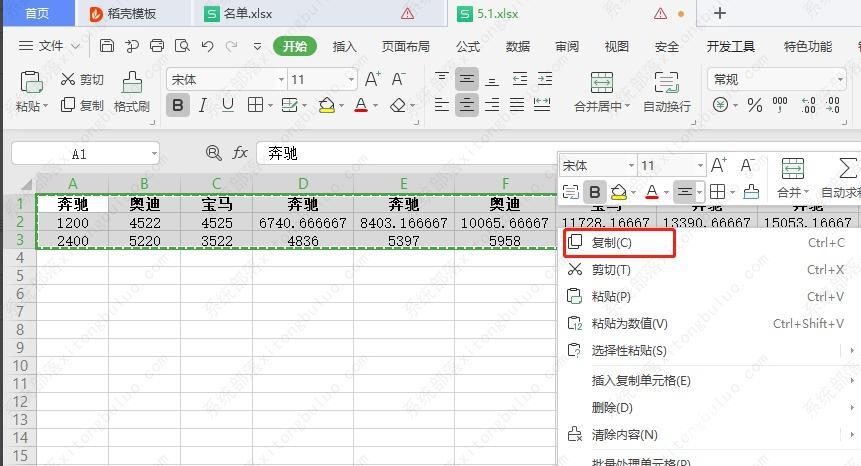Select the Format Painter (格式刷) tool
Image resolution: width=861 pixels, height=466 pixels.
pos(132,92)
